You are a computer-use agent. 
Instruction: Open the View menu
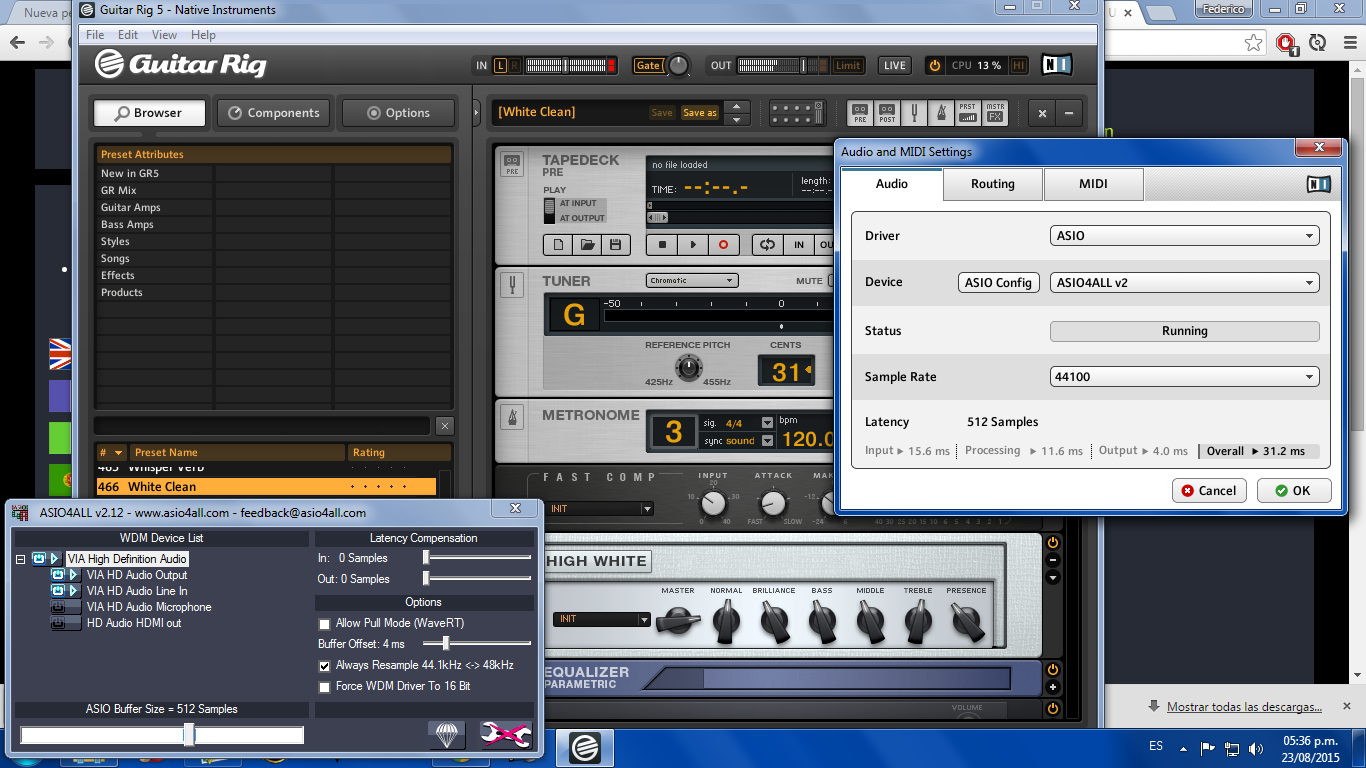tap(164, 35)
